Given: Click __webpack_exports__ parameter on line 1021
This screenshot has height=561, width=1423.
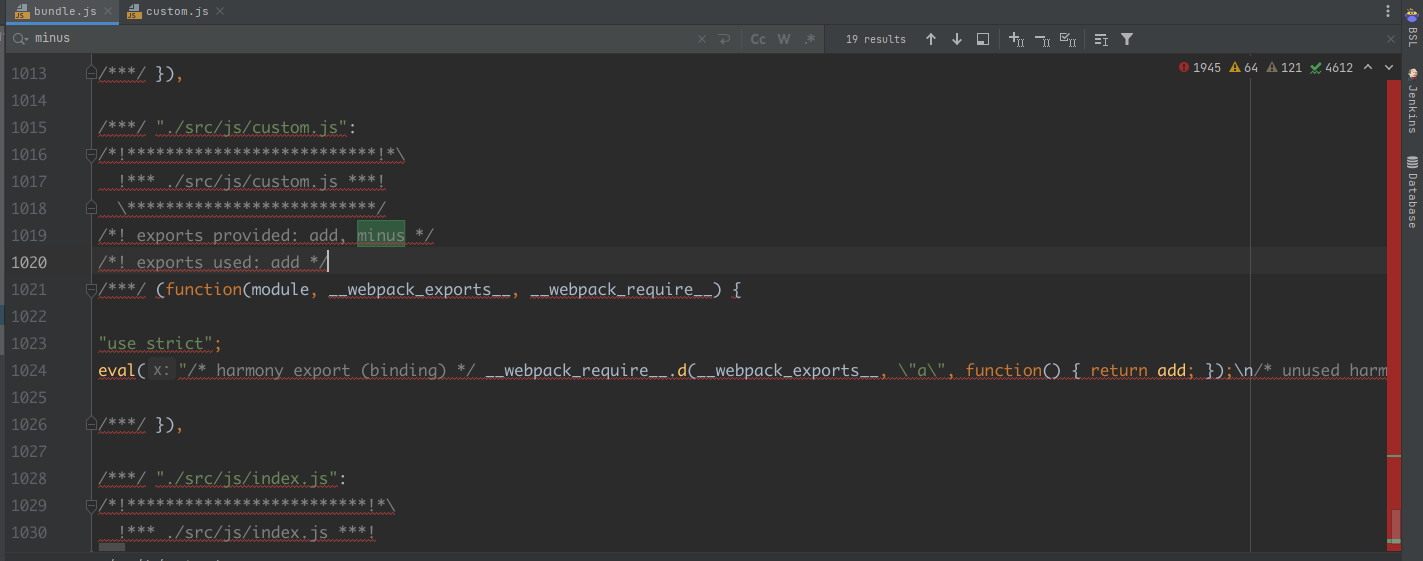Looking at the screenshot, I should tap(419, 289).
